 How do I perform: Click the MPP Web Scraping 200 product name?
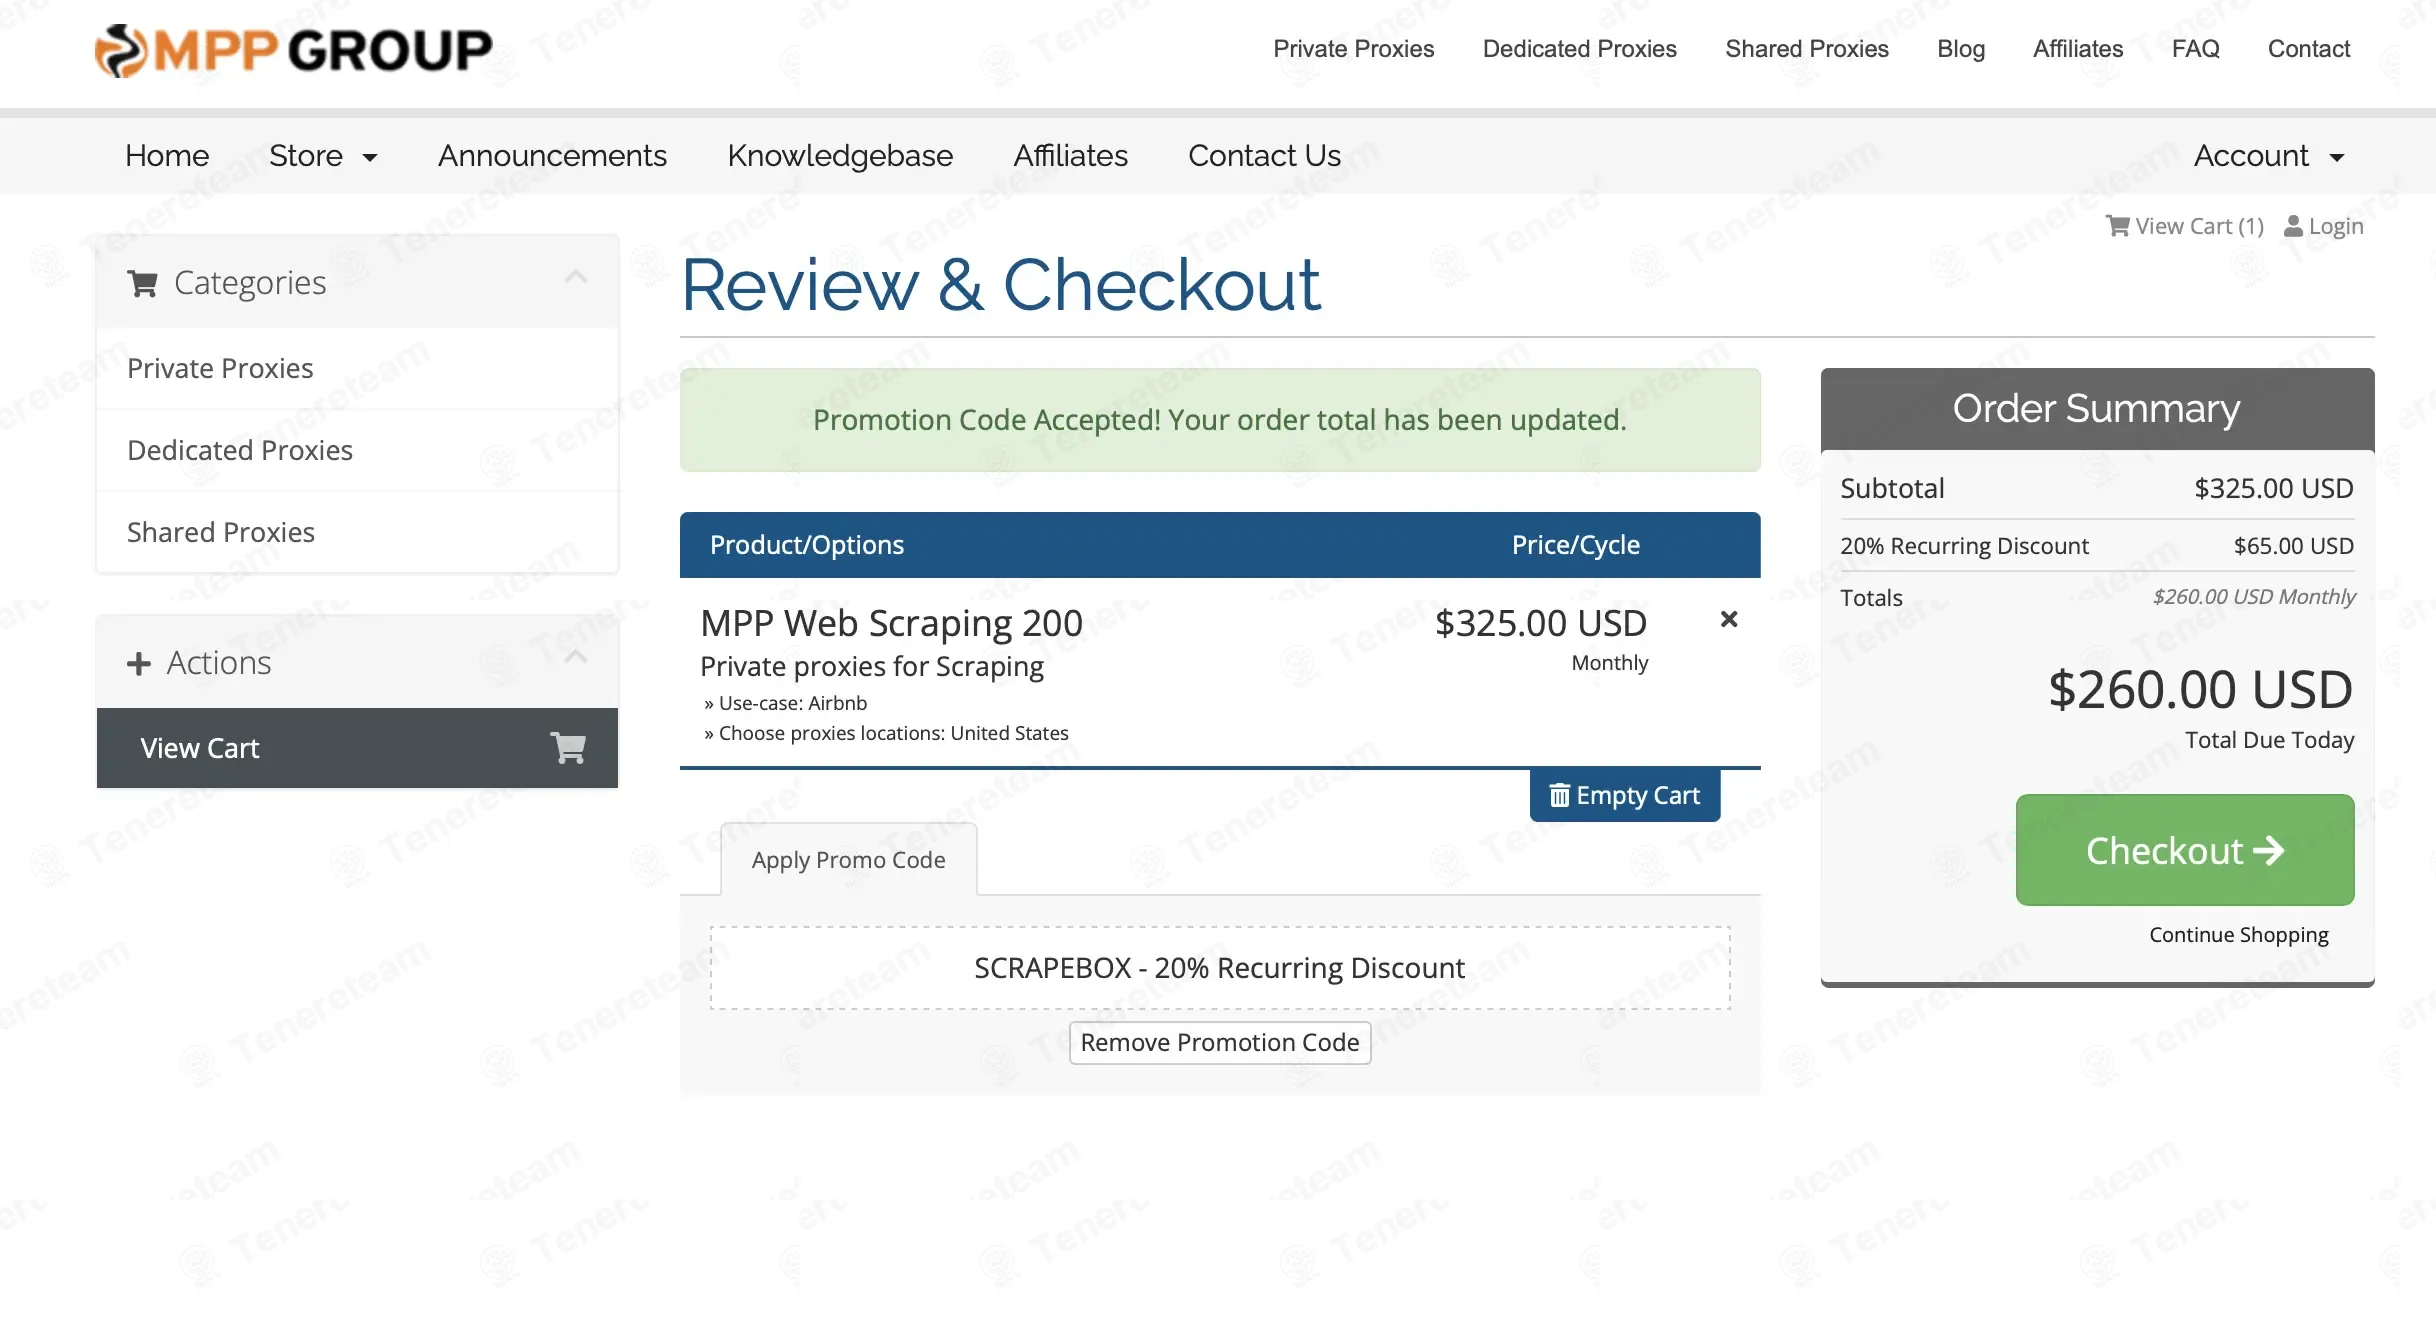[891, 623]
